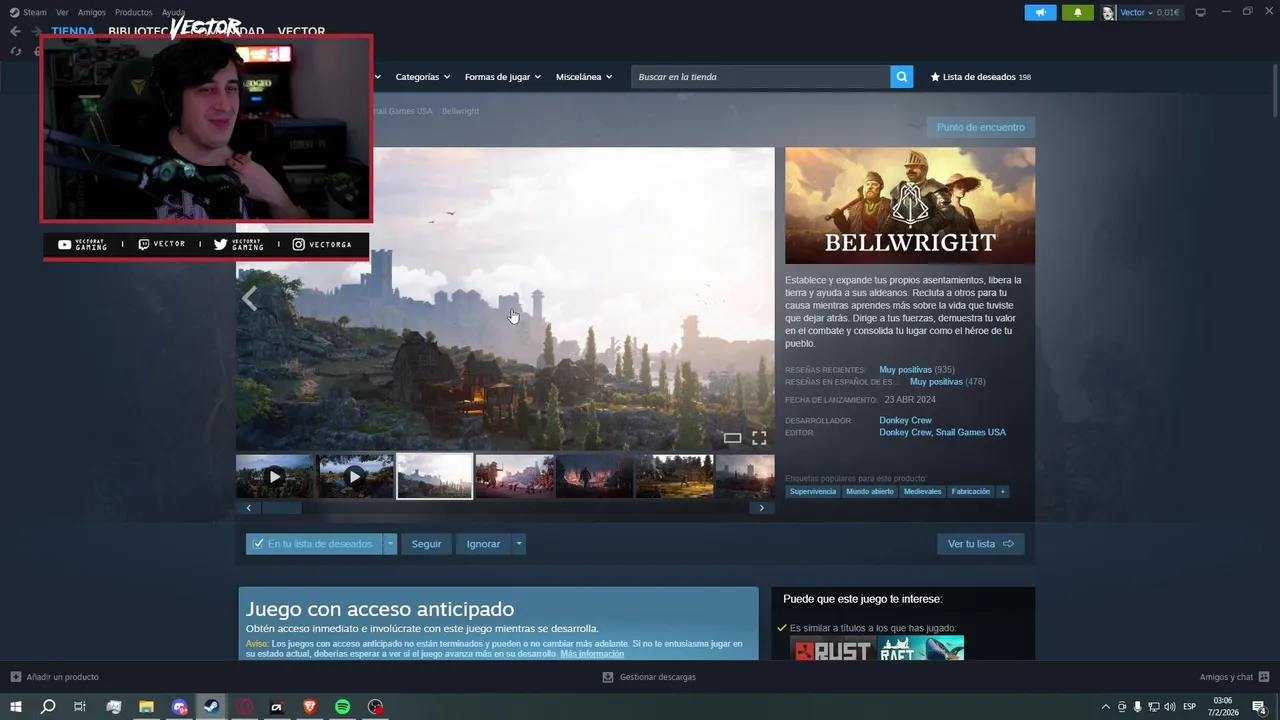The width and height of the screenshot is (1280, 720).
Task: Open Brave browser from the taskbar
Action: click(x=309, y=707)
